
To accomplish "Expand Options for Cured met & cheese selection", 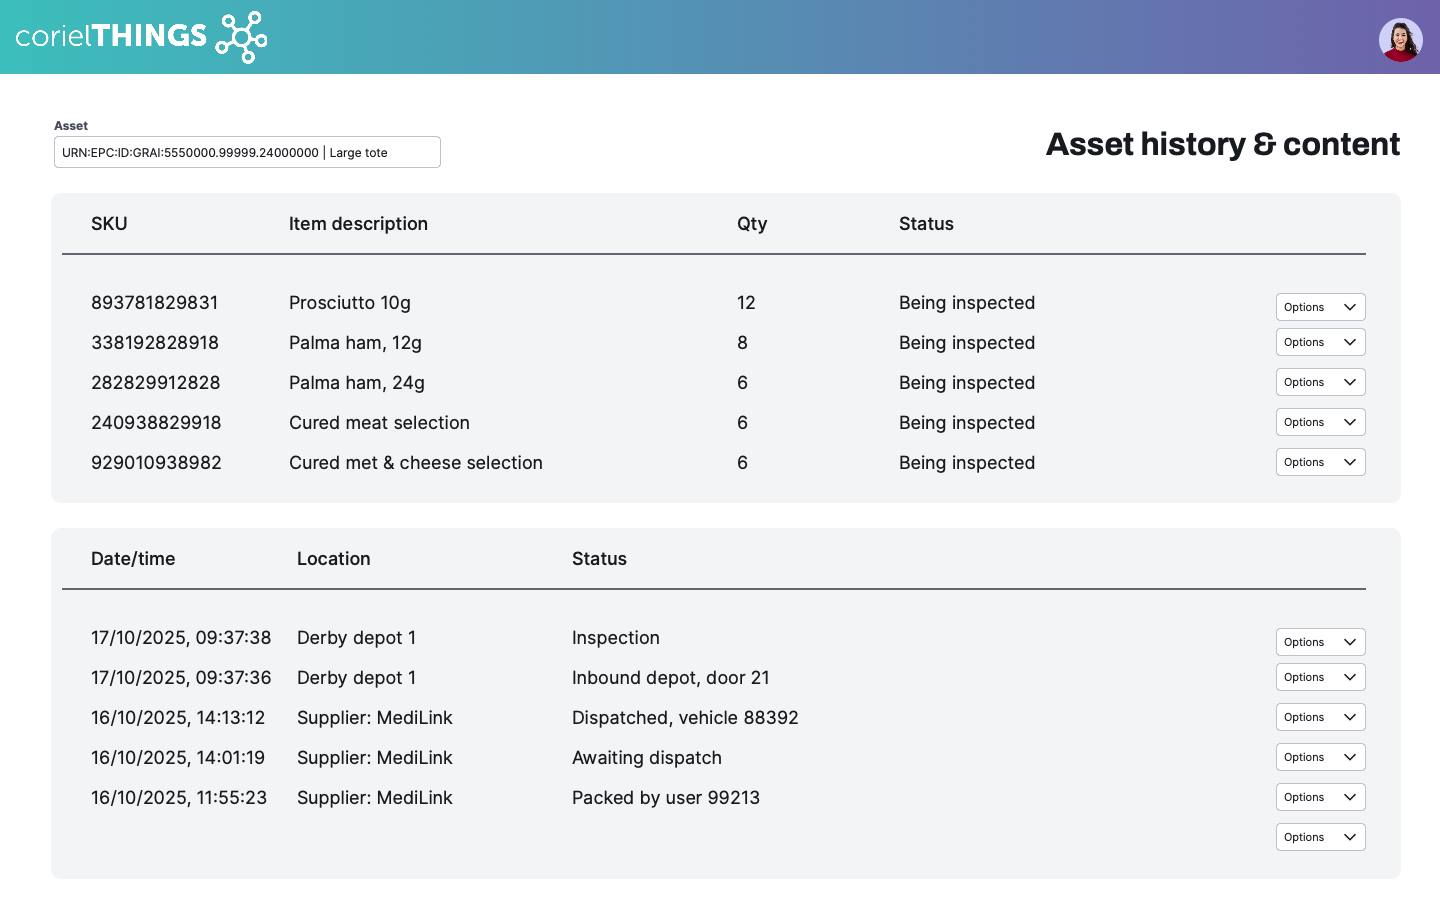I will 1320,462.
